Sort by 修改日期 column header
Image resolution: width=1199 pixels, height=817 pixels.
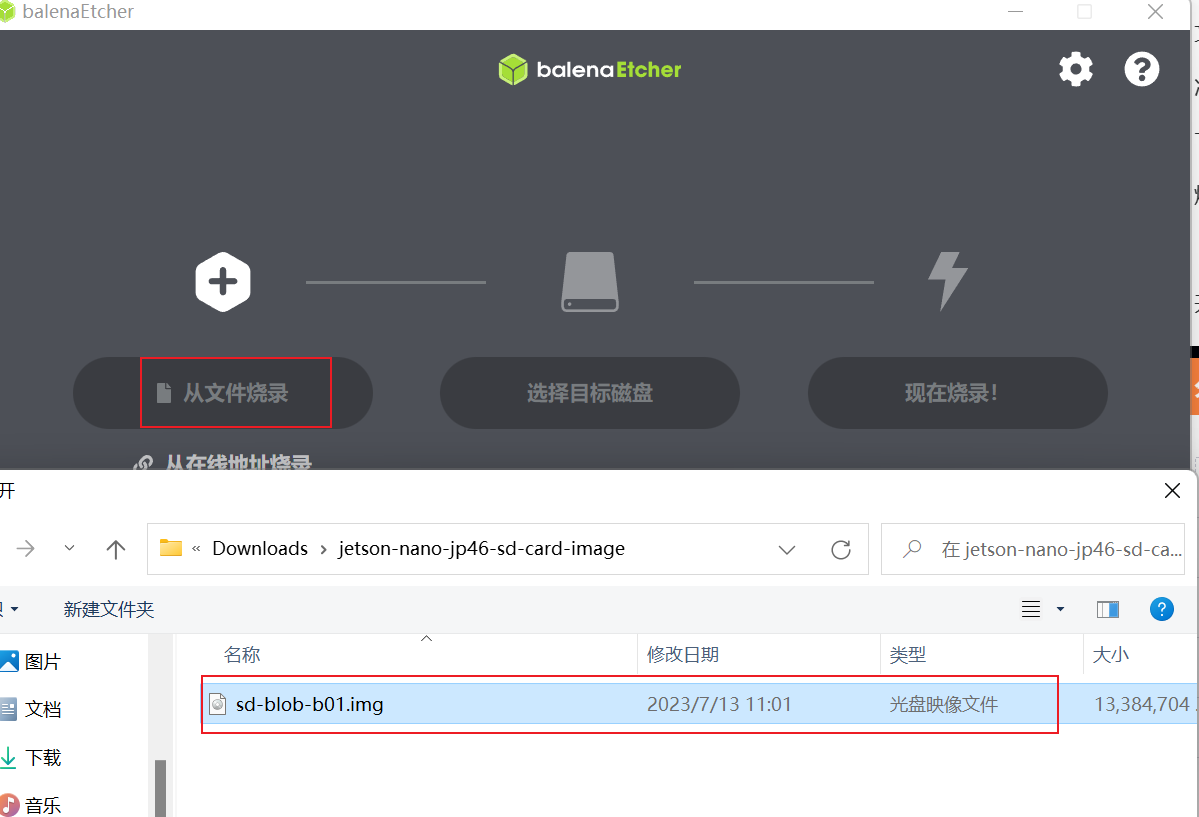point(683,655)
